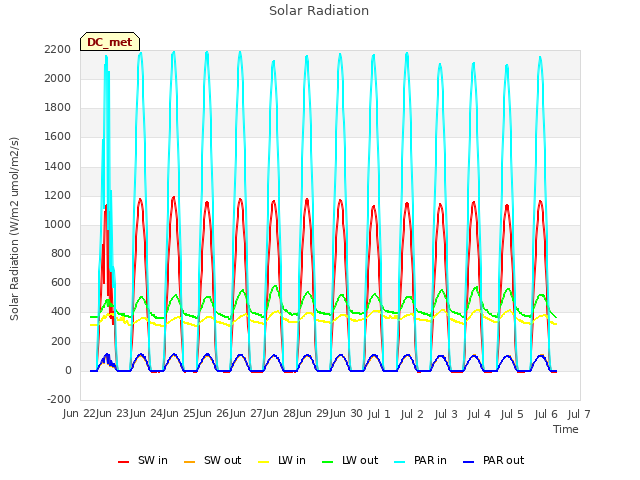Viewport: 640px width, 480px height.
Task: Click the Jul 7 x-axis date label
Action: (x=579, y=414)
